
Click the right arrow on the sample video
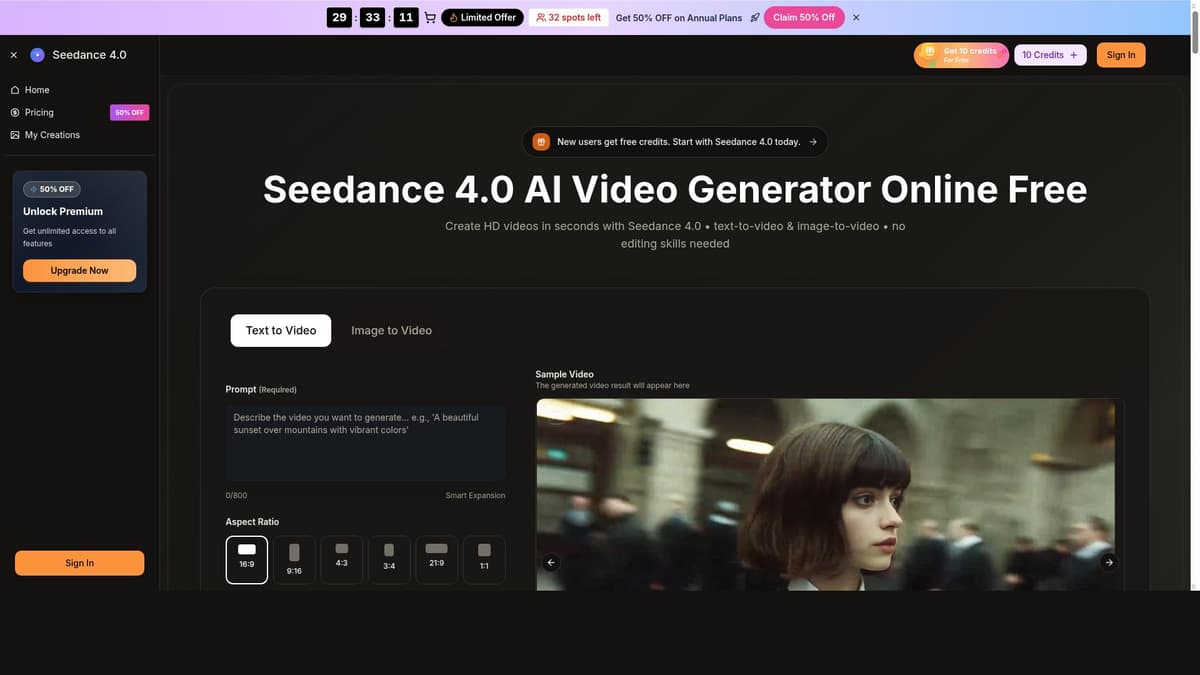[x=1108, y=562]
